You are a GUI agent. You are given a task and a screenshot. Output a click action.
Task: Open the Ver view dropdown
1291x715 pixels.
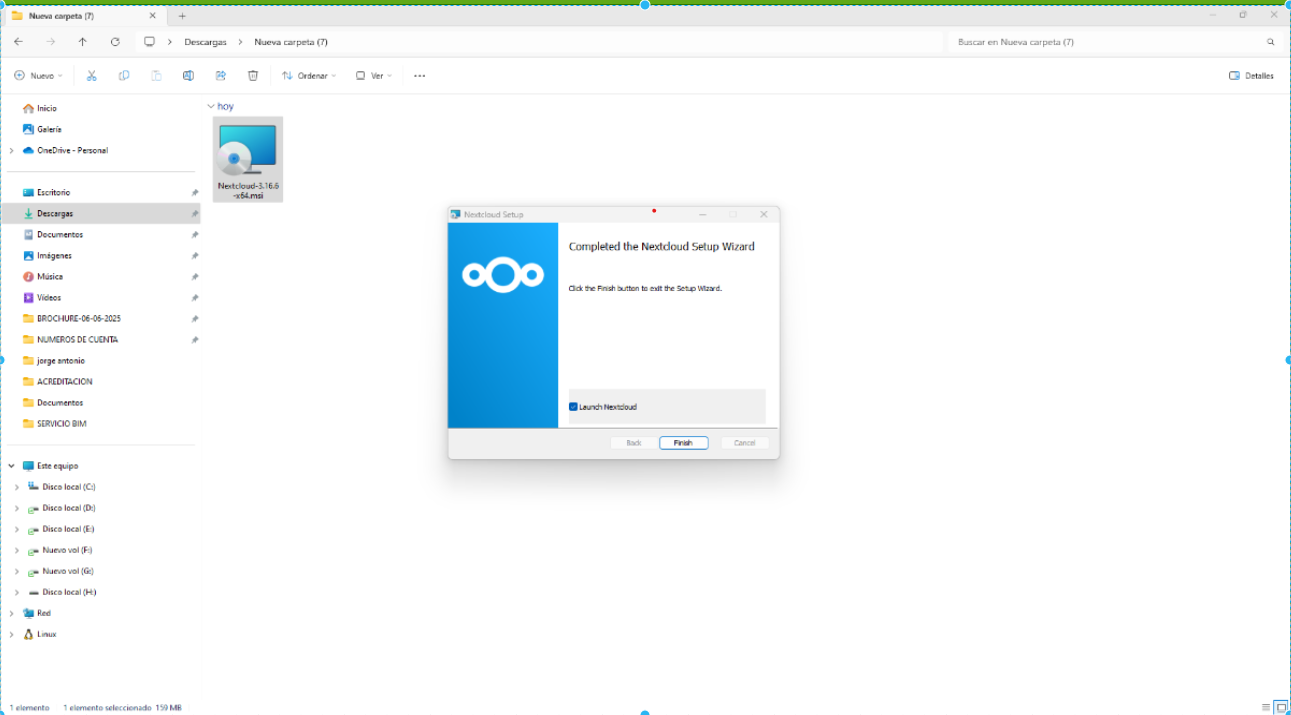[x=374, y=76]
